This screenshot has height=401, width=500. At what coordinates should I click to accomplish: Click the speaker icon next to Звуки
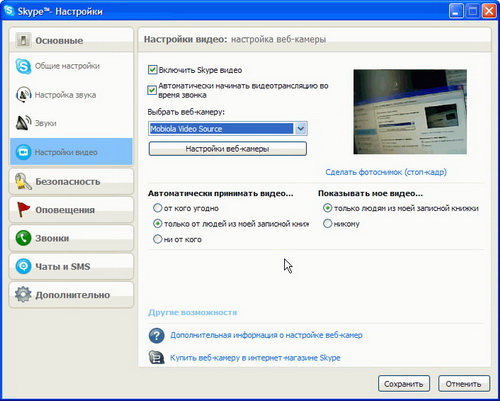coord(23,123)
